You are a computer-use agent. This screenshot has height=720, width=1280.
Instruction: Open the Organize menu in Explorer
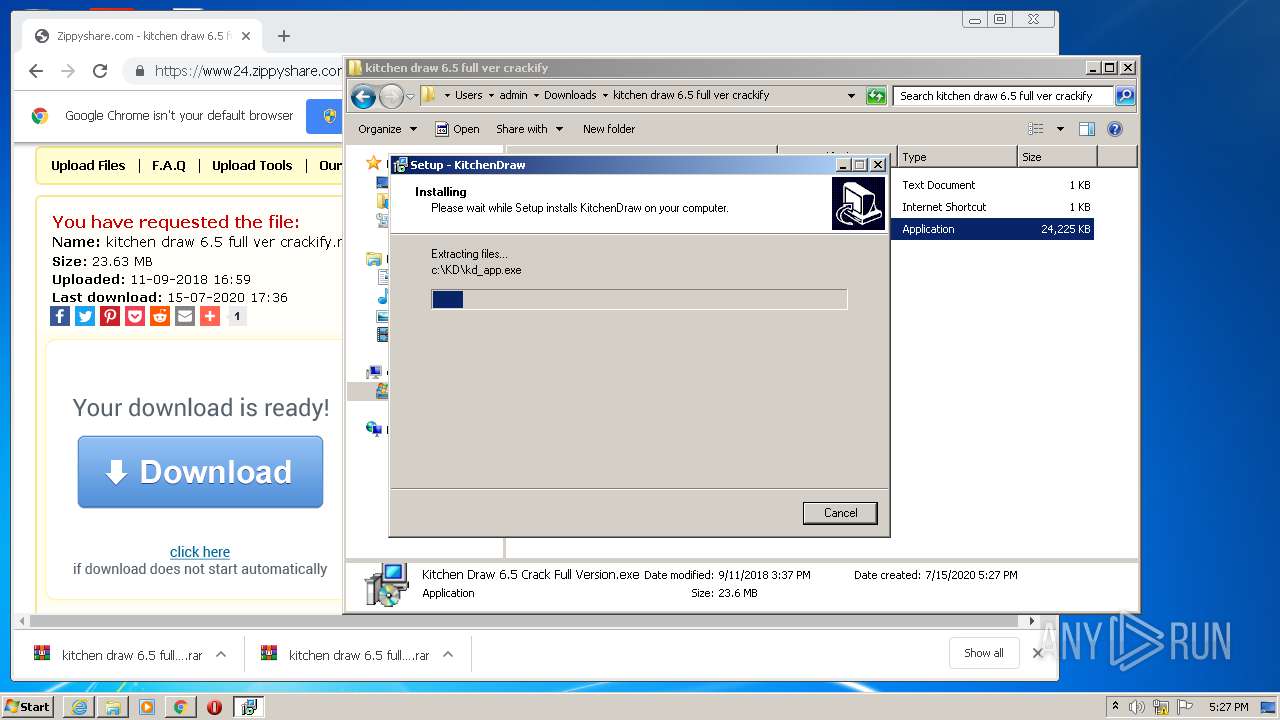tap(387, 129)
